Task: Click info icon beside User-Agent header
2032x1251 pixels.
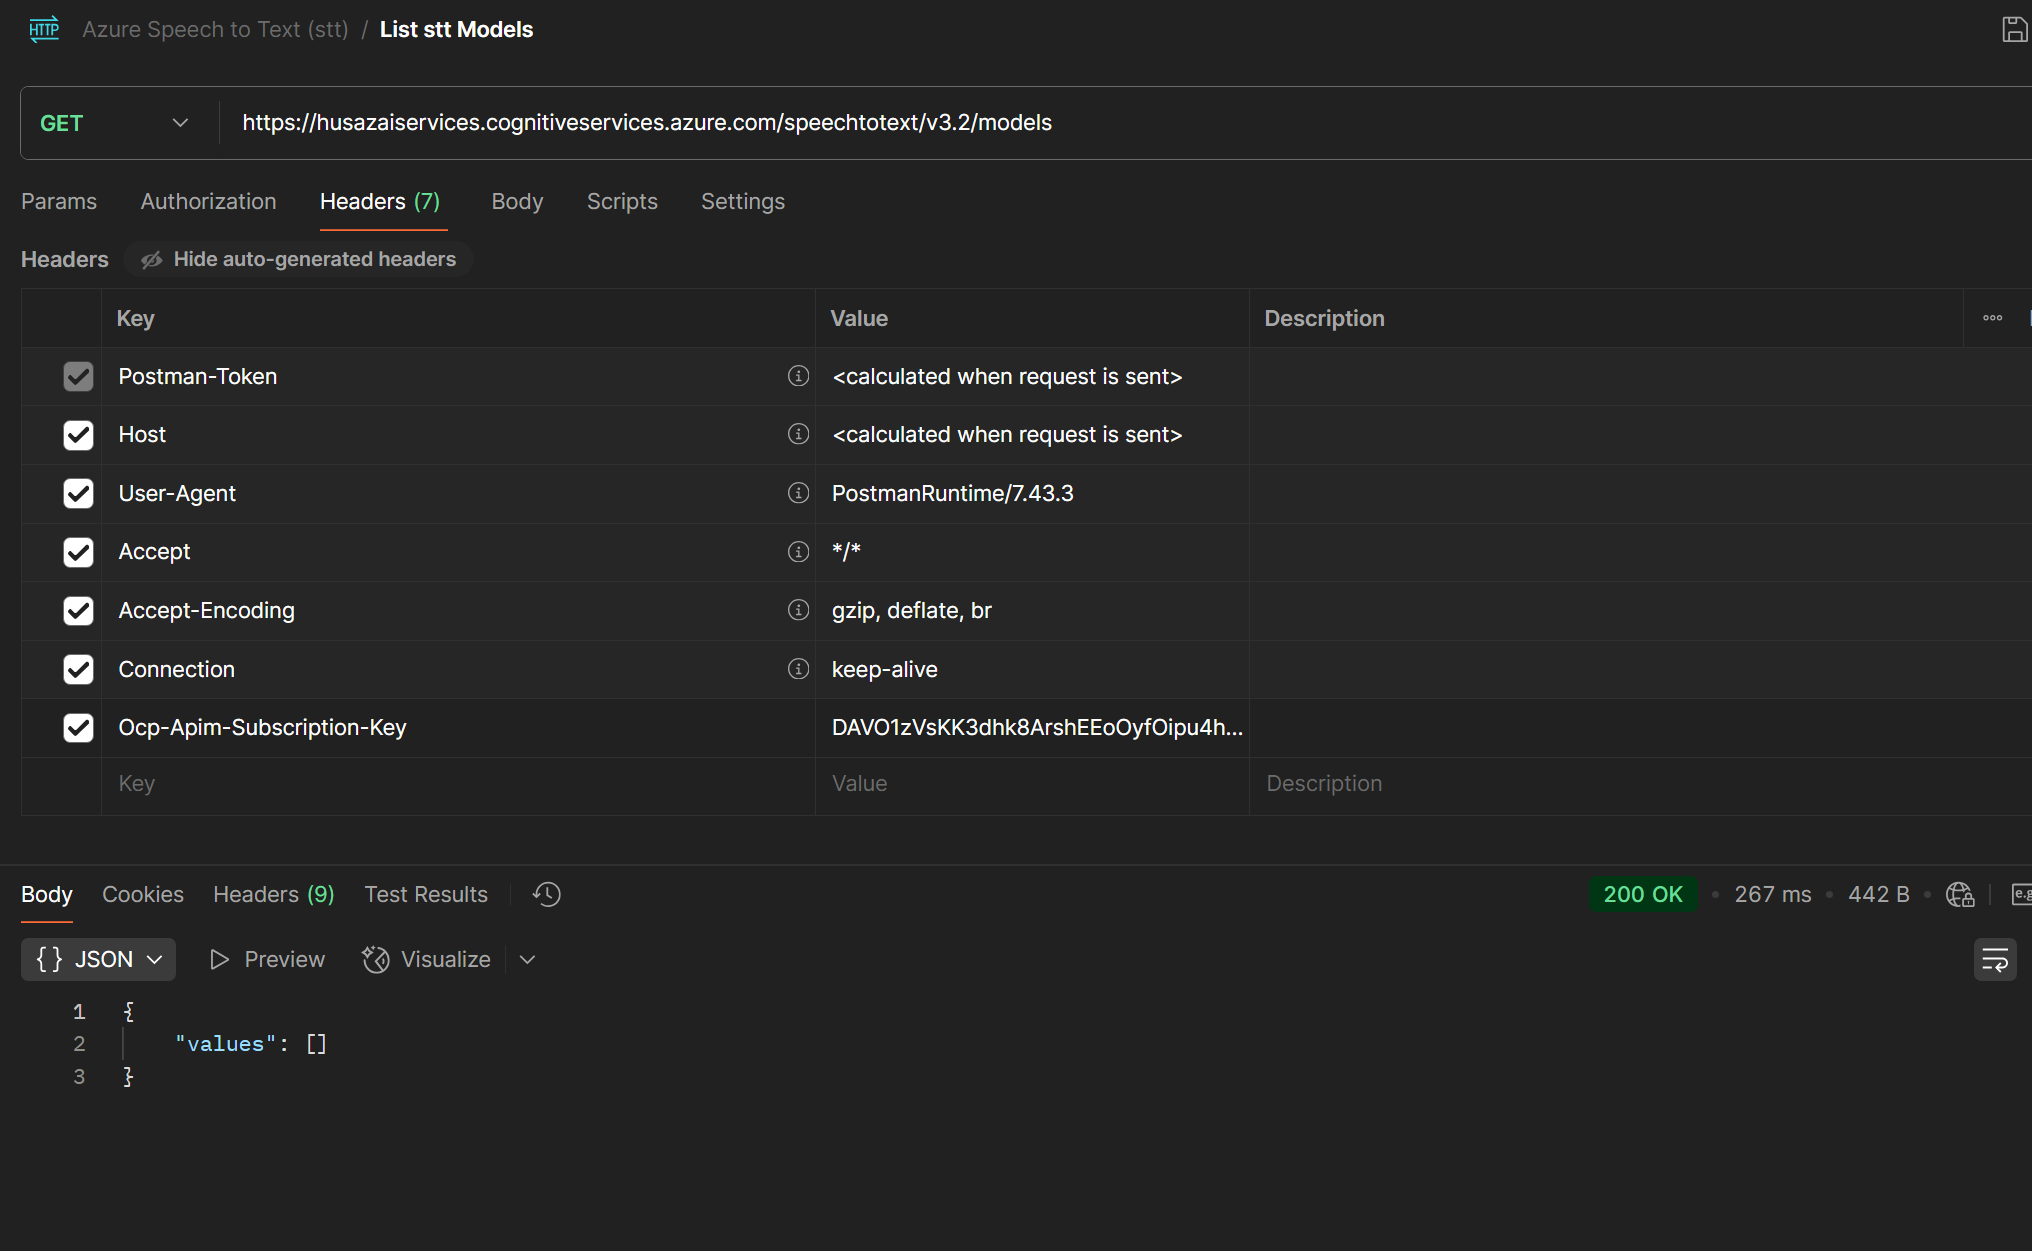Action: 798,493
